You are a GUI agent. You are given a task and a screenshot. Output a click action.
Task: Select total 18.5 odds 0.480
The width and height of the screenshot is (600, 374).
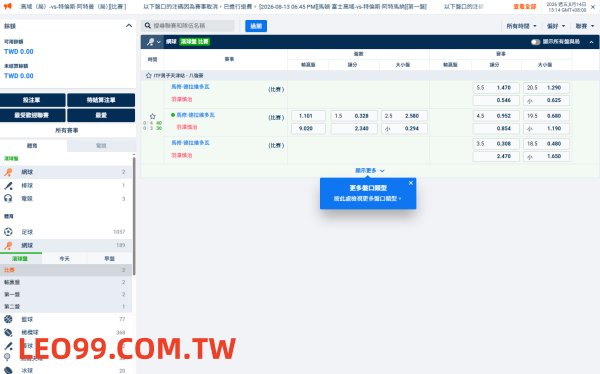coord(546,144)
